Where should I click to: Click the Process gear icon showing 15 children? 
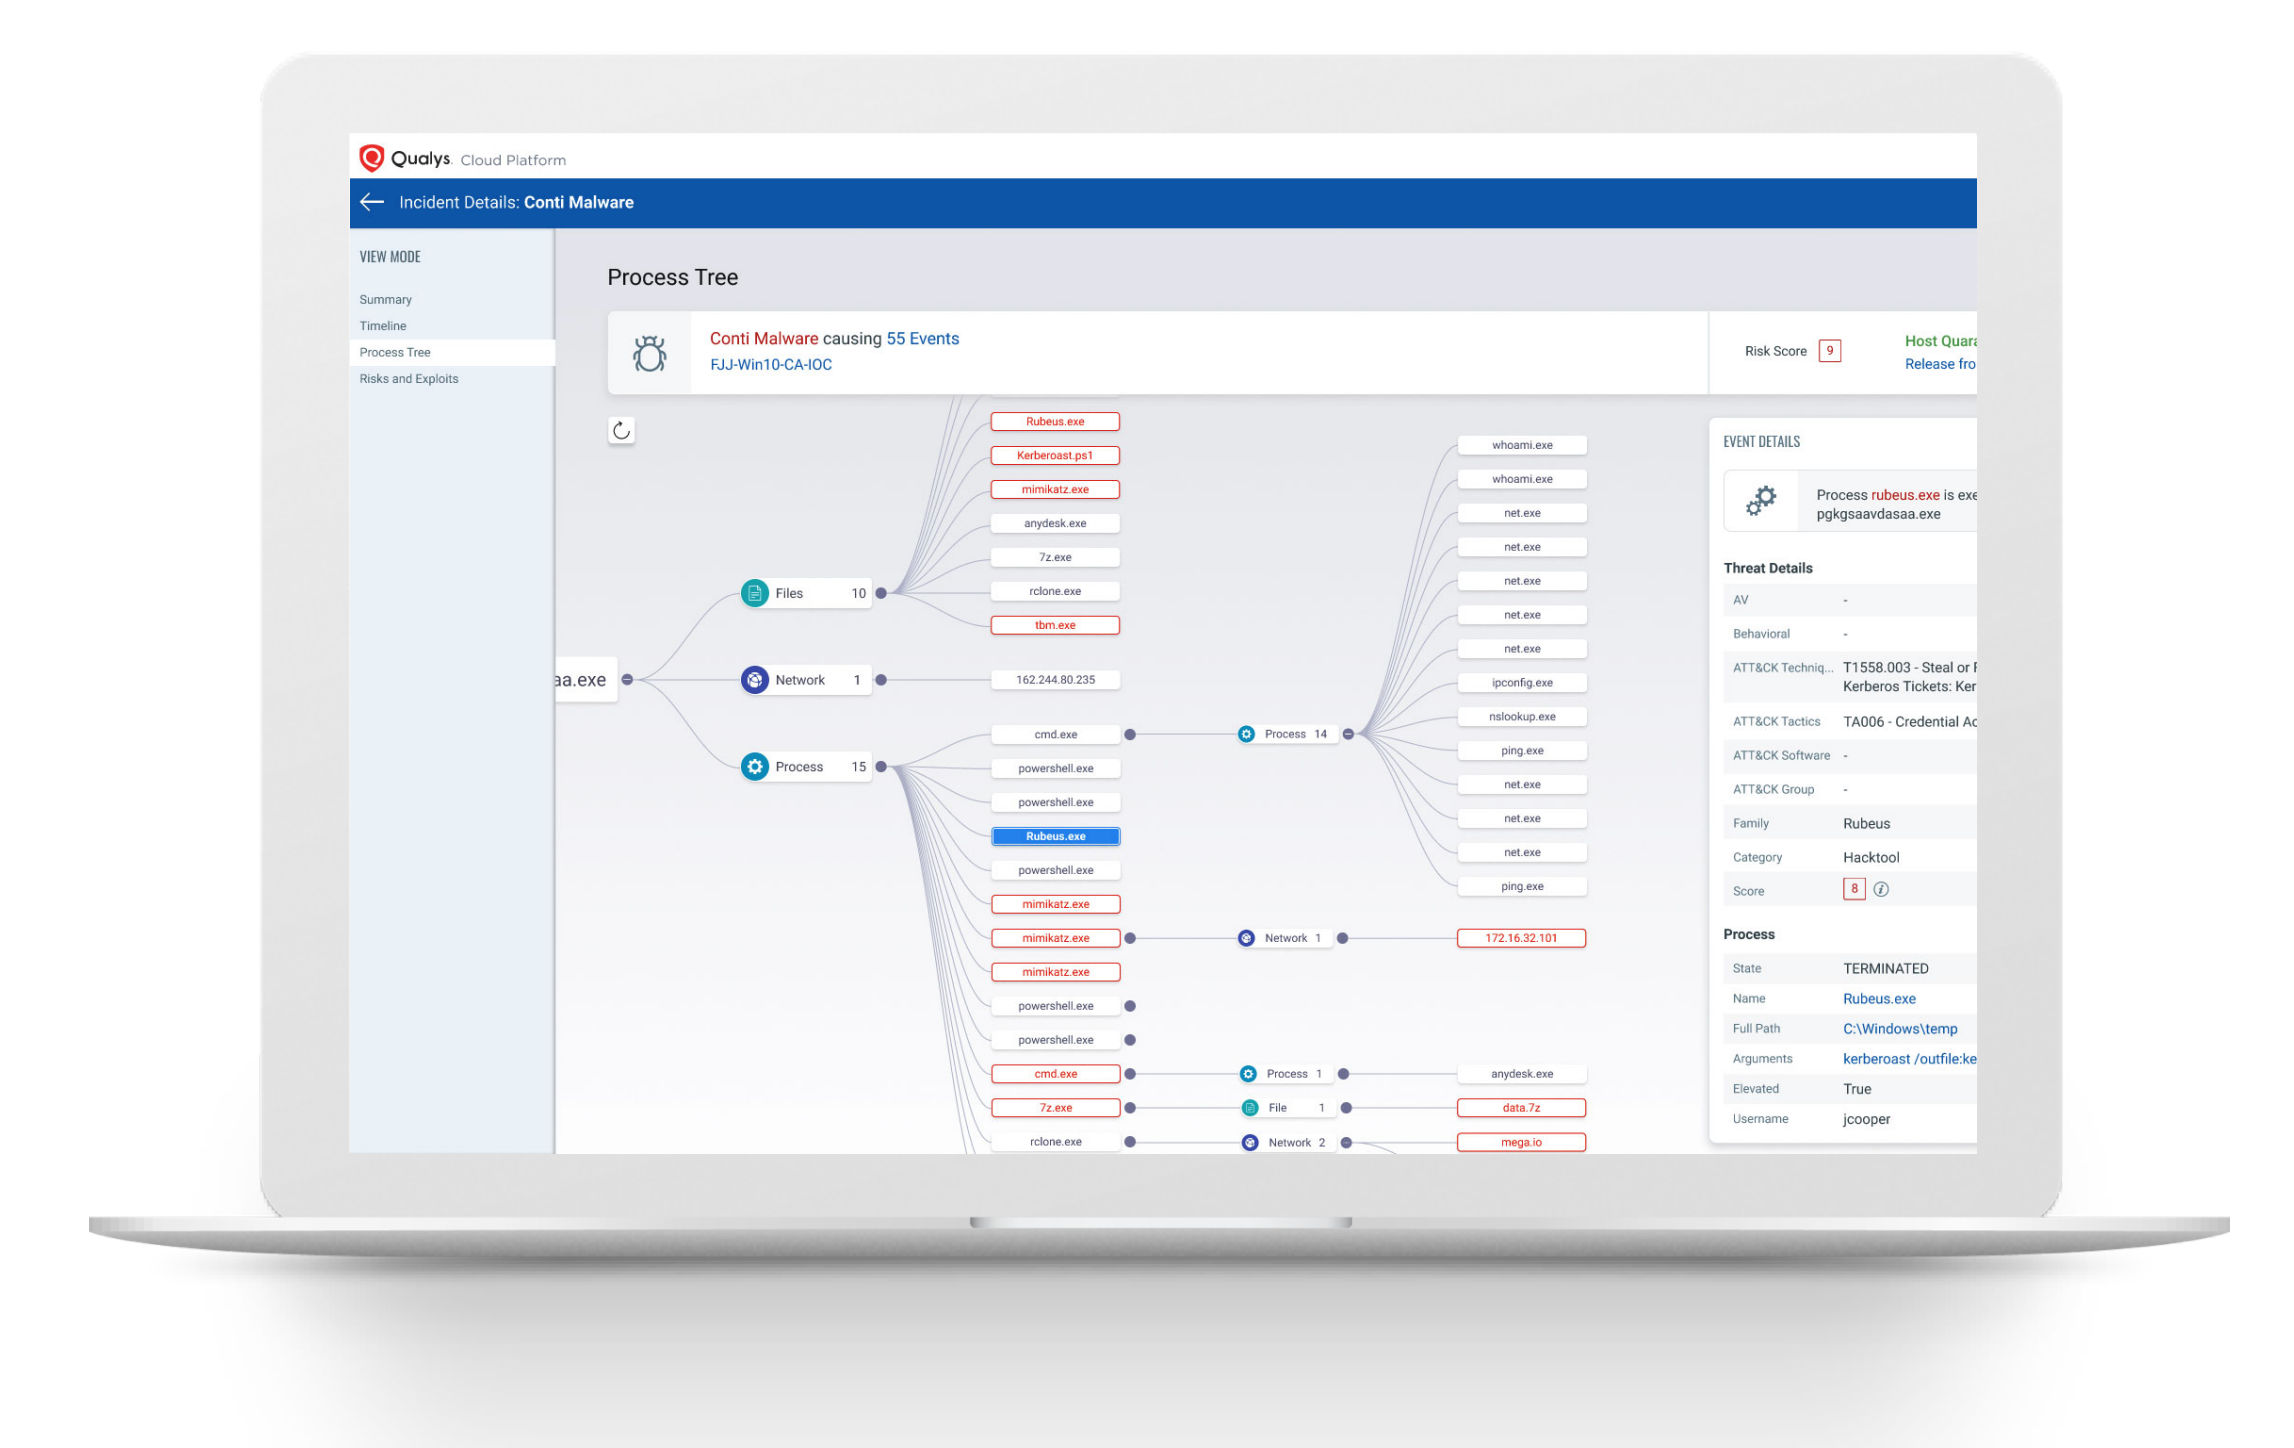(755, 766)
